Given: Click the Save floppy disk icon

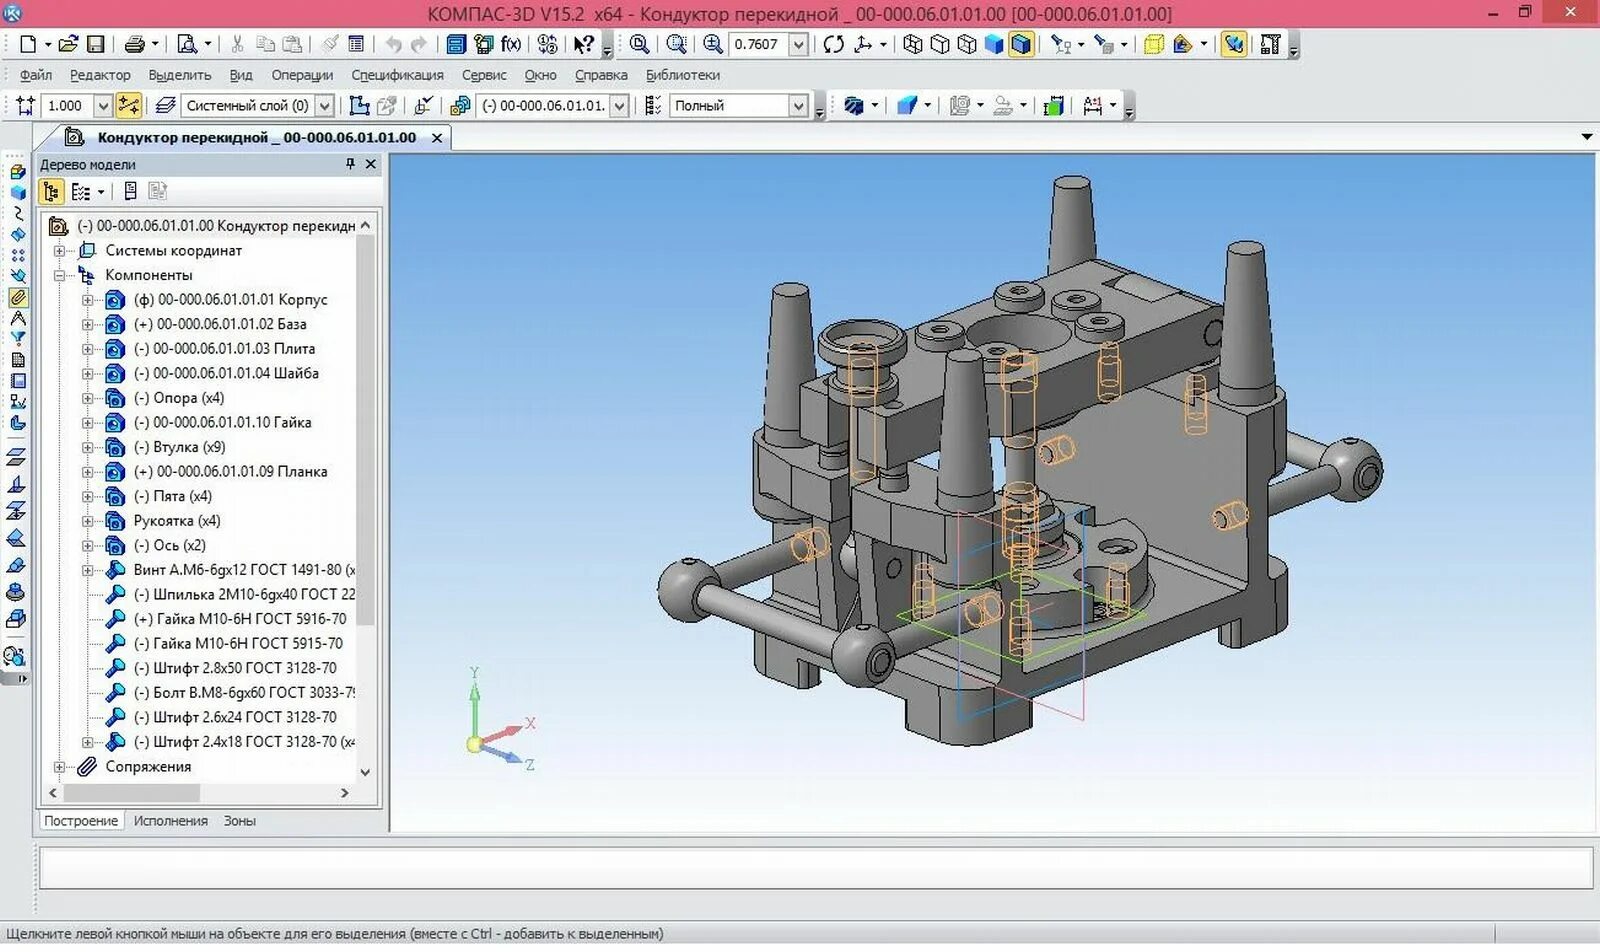Looking at the screenshot, I should [x=95, y=44].
